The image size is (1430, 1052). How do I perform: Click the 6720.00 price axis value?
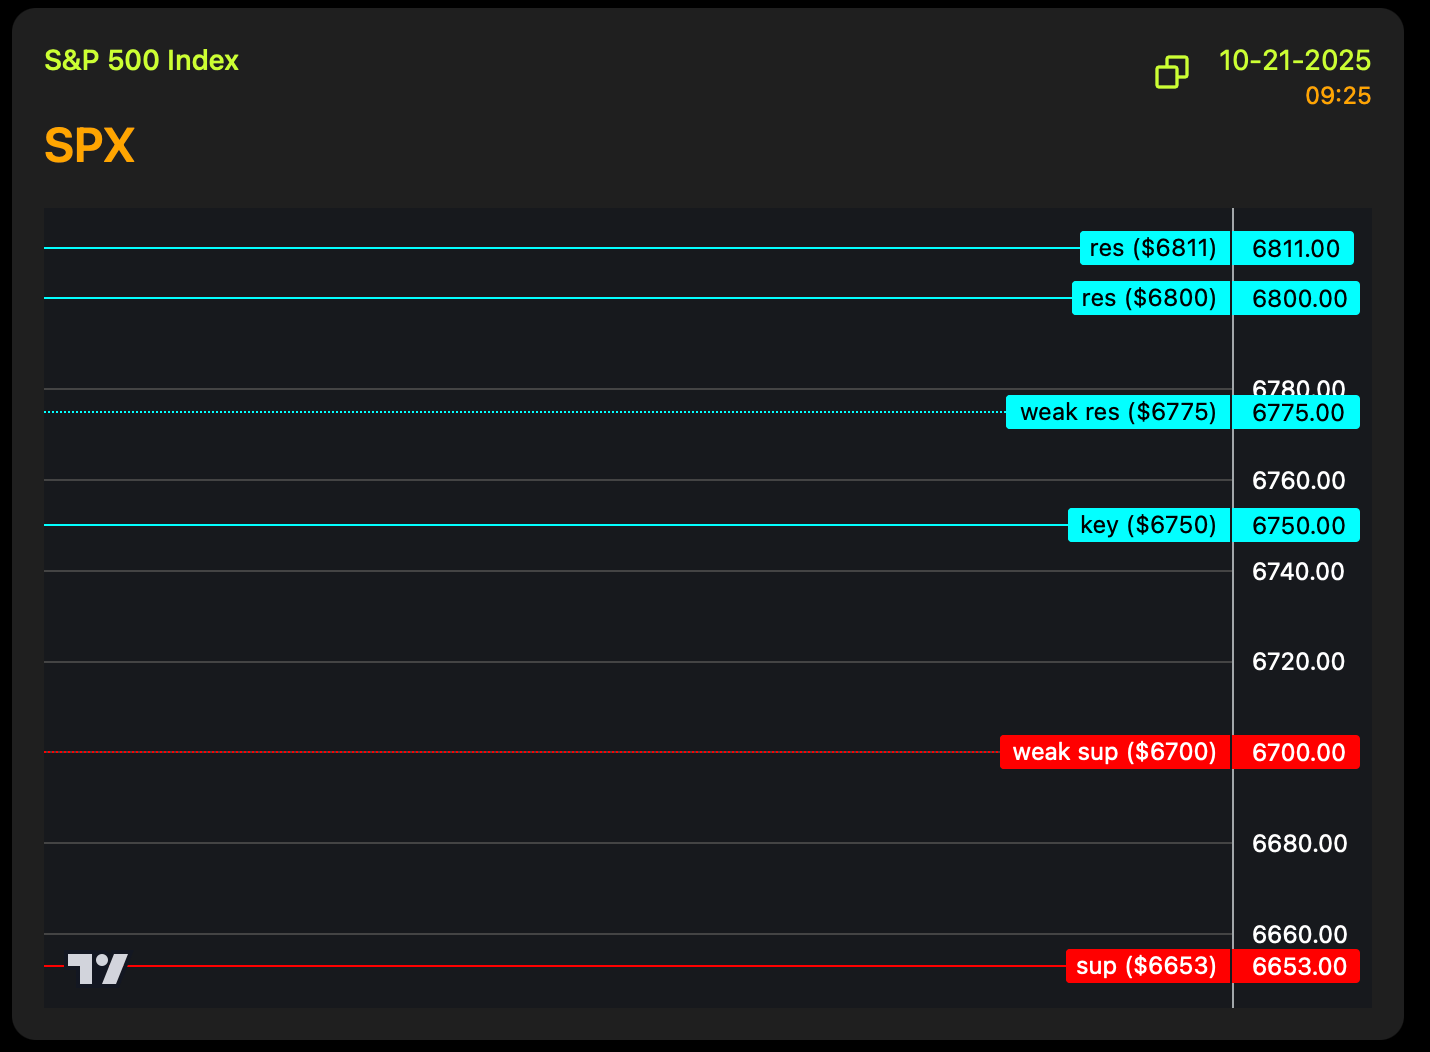click(1298, 662)
